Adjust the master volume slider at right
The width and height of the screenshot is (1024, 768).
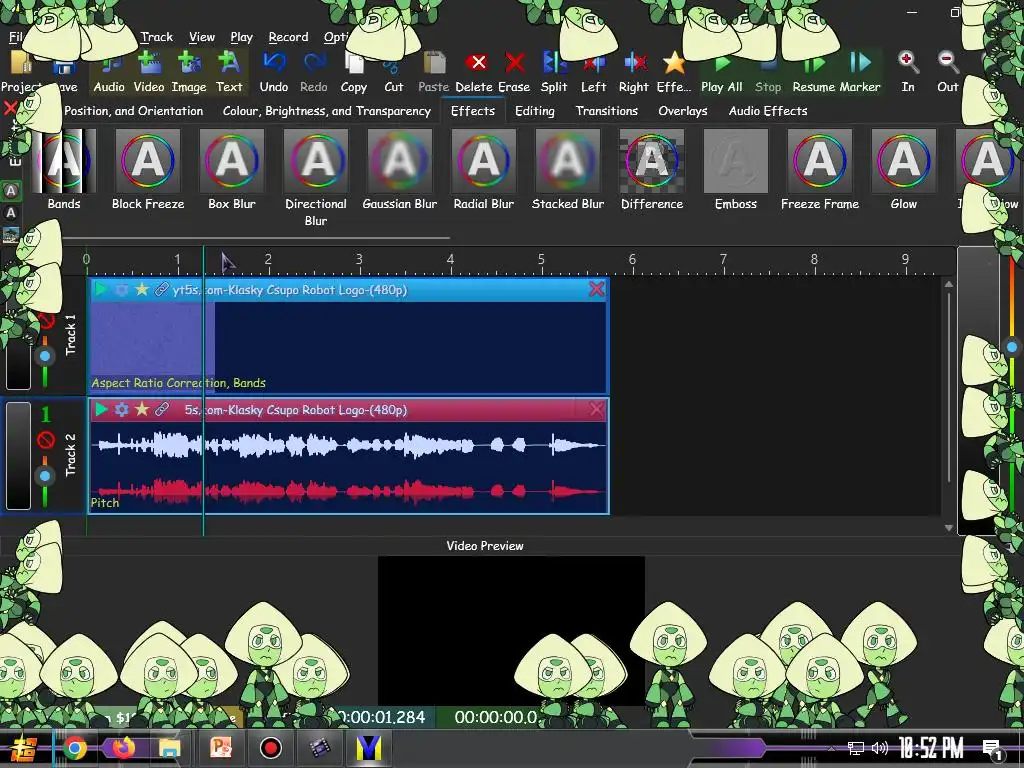tap(1012, 347)
